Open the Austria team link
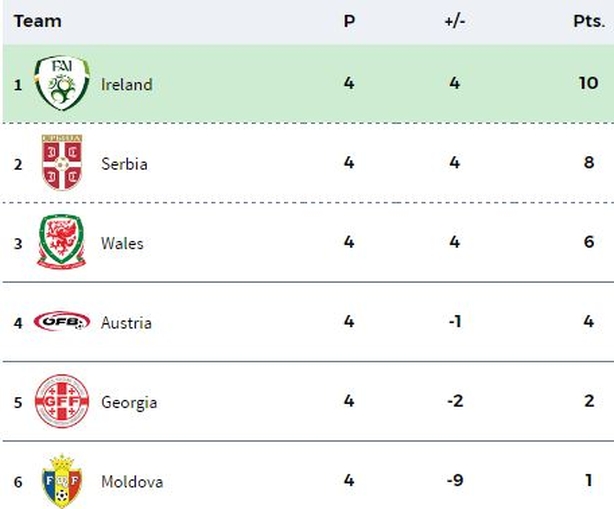614x509 pixels. (126, 323)
